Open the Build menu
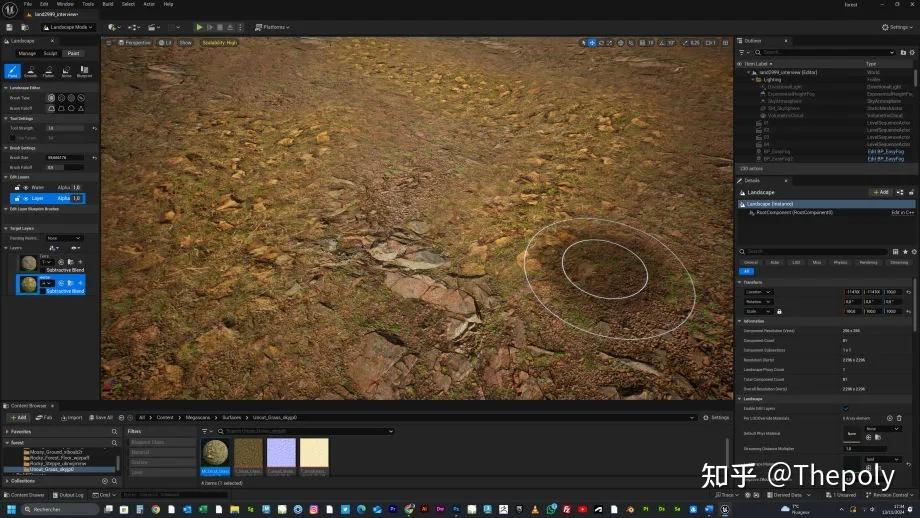The image size is (920, 518). [108, 4]
